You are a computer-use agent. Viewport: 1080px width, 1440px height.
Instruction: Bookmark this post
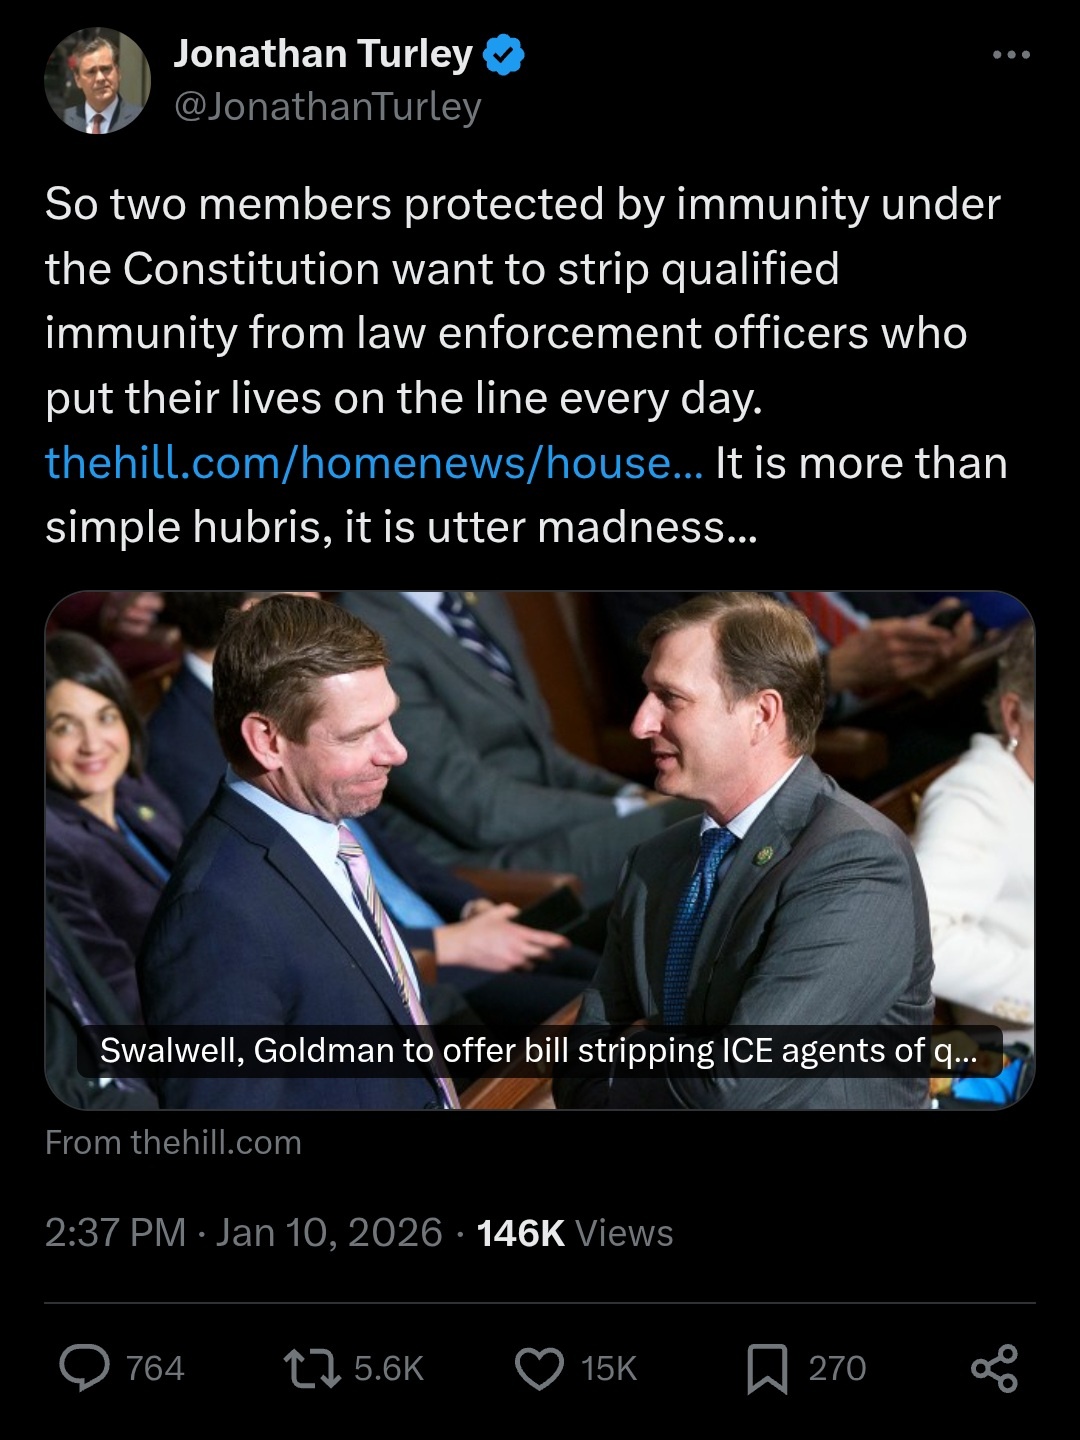(x=767, y=1368)
